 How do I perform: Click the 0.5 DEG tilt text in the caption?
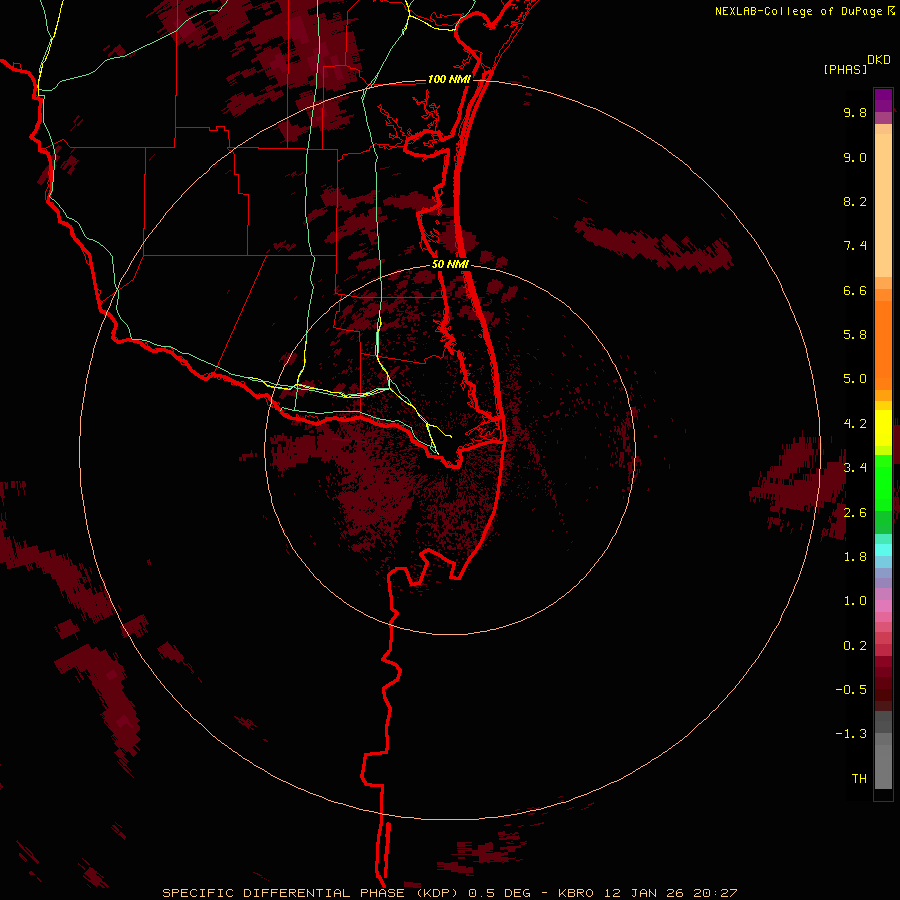tap(500, 893)
